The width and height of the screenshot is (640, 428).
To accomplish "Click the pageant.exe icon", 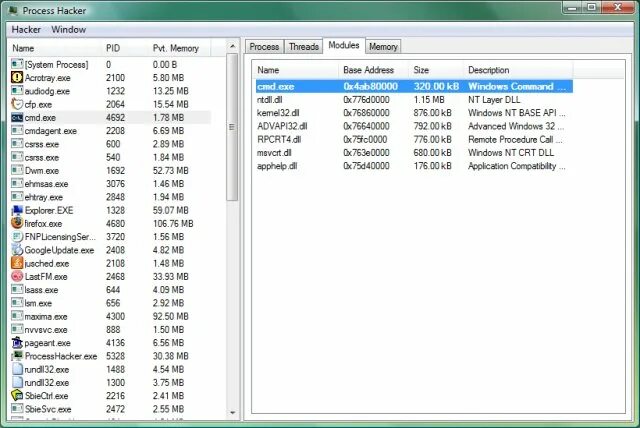I will point(17,342).
